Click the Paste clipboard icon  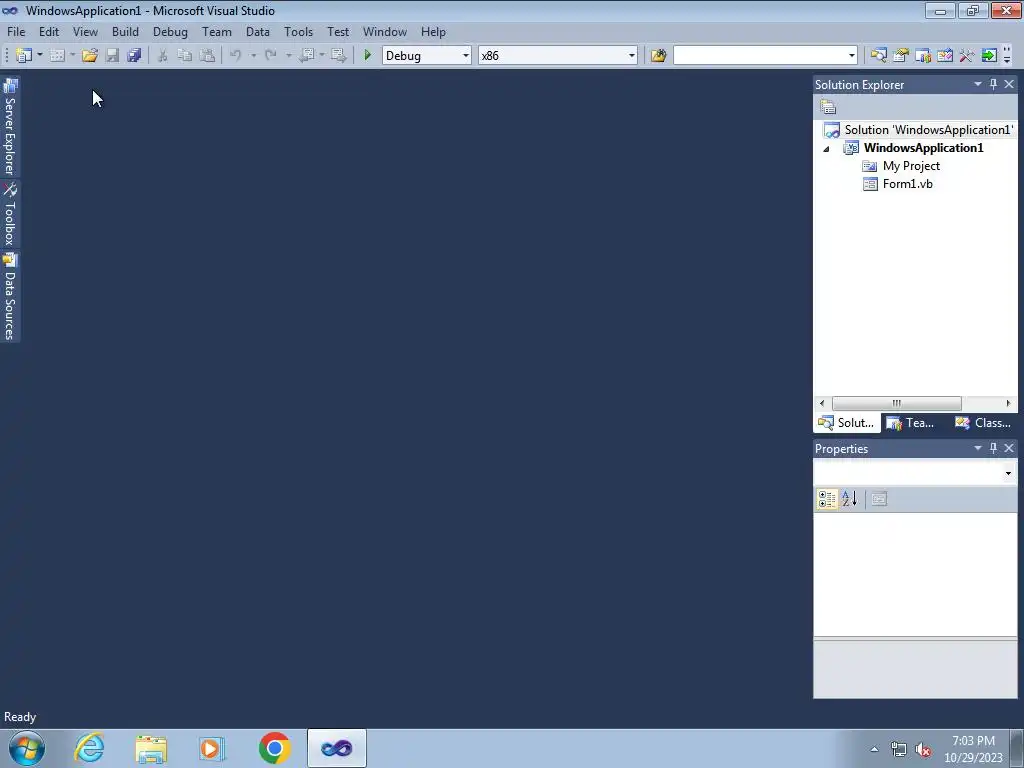207,56
